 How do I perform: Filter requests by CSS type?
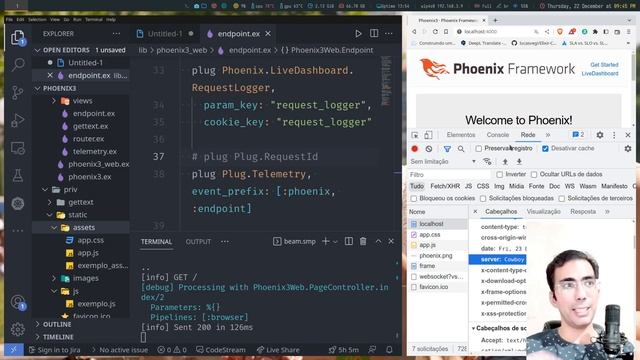[483, 186]
